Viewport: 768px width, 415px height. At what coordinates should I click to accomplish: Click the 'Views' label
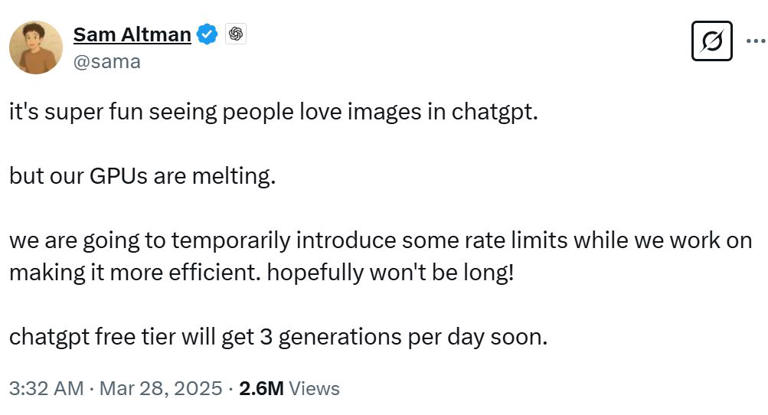click(x=313, y=388)
